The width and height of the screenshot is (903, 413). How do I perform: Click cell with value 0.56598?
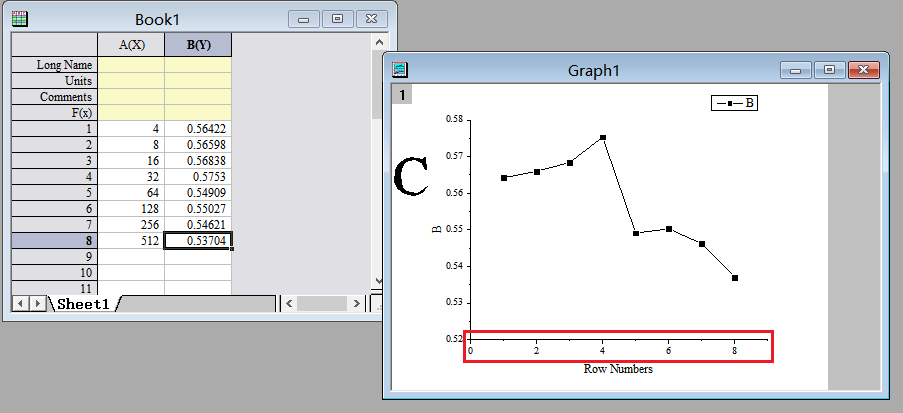(198, 145)
